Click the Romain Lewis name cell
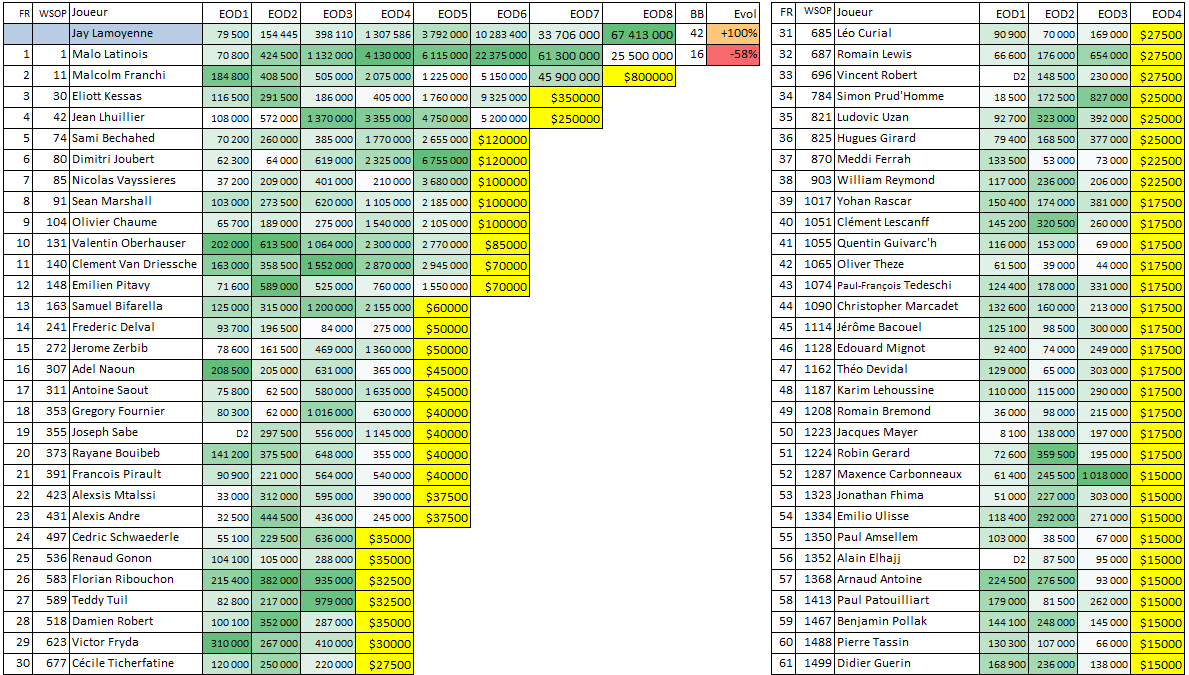Image resolution: width=1189 pixels, height=675 pixels. point(906,55)
